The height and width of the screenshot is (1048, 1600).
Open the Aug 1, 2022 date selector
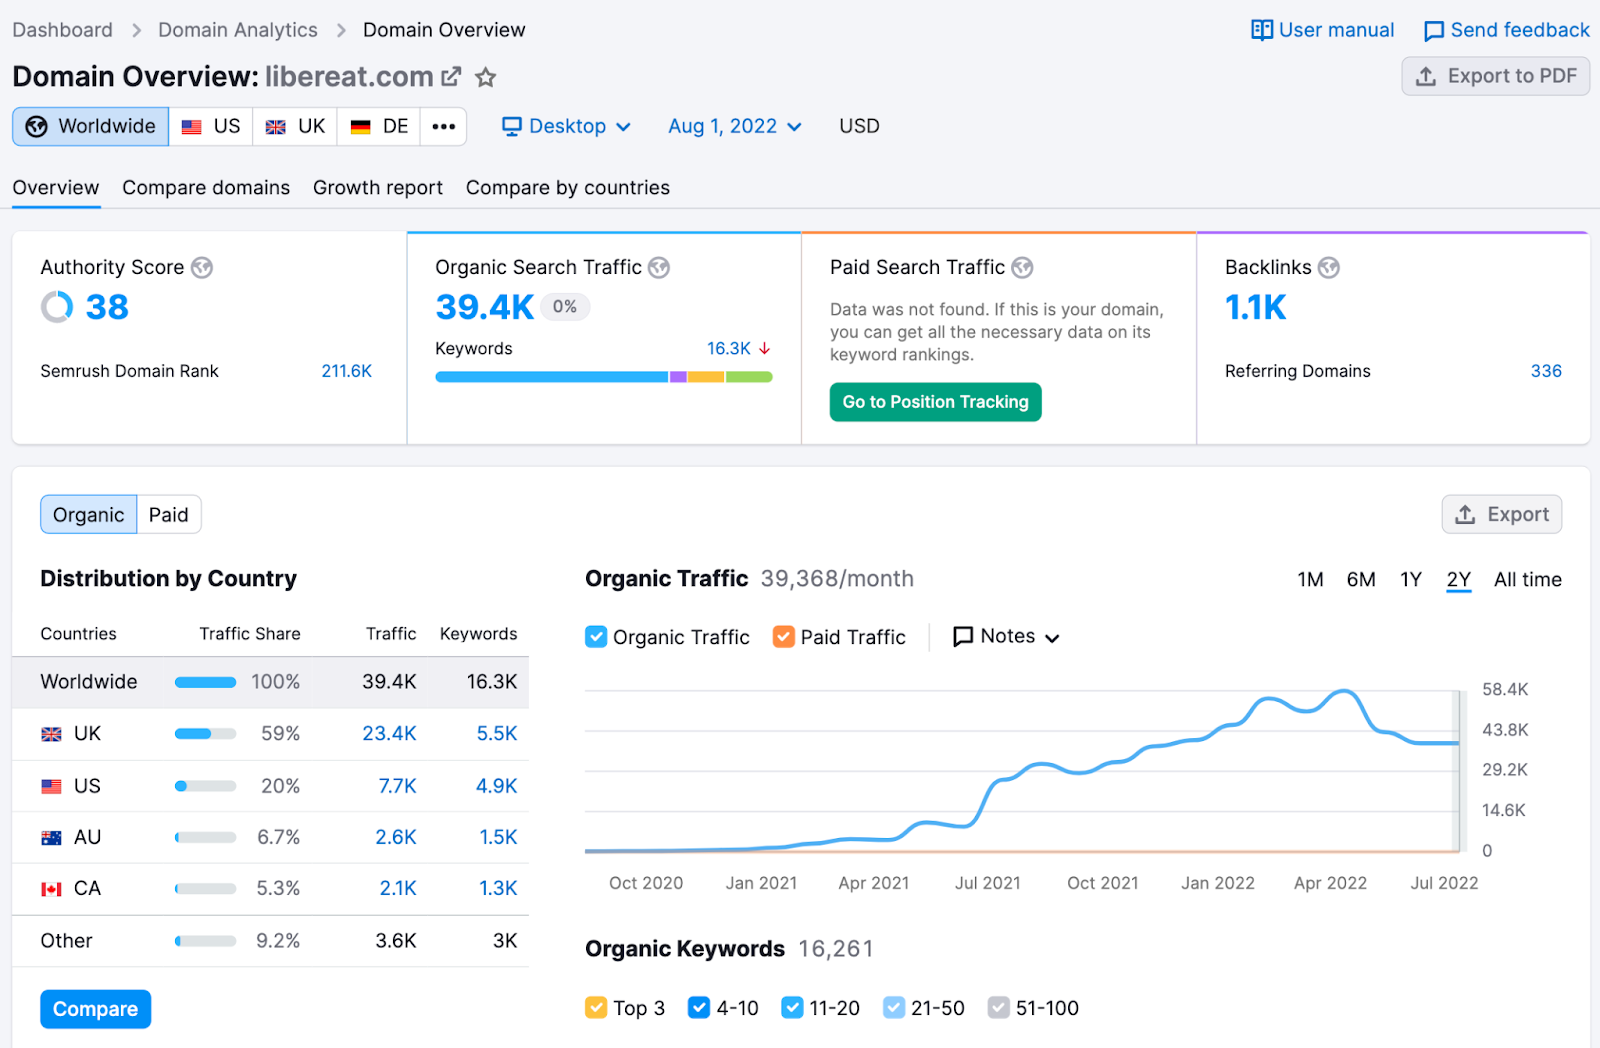tap(733, 126)
